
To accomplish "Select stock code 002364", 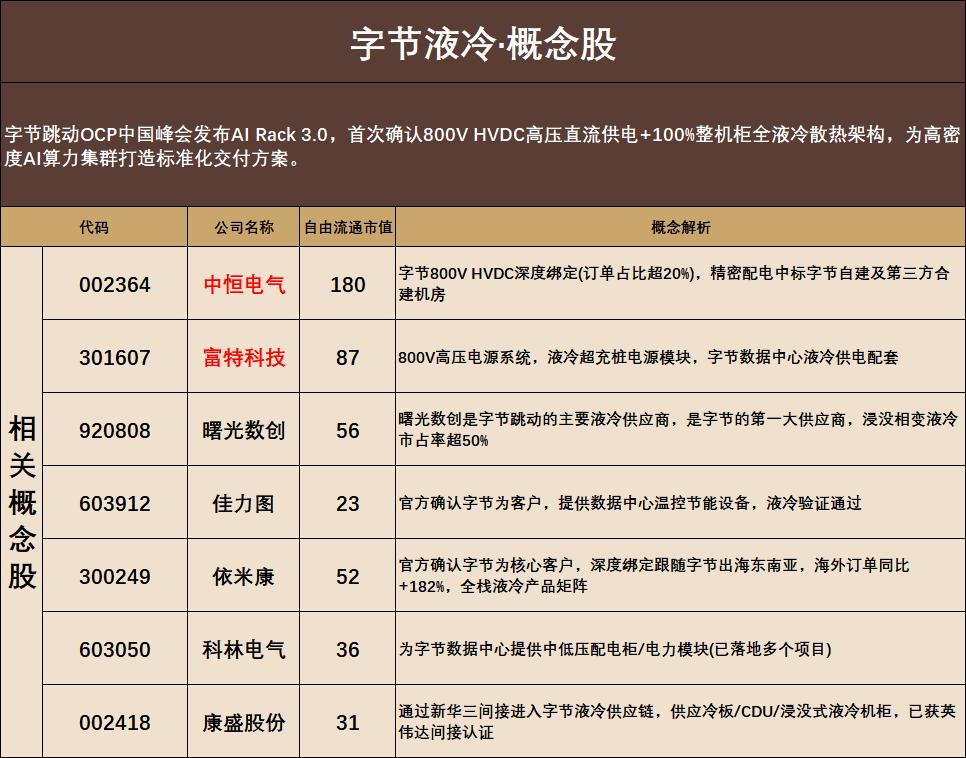I will [x=115, y=285].
